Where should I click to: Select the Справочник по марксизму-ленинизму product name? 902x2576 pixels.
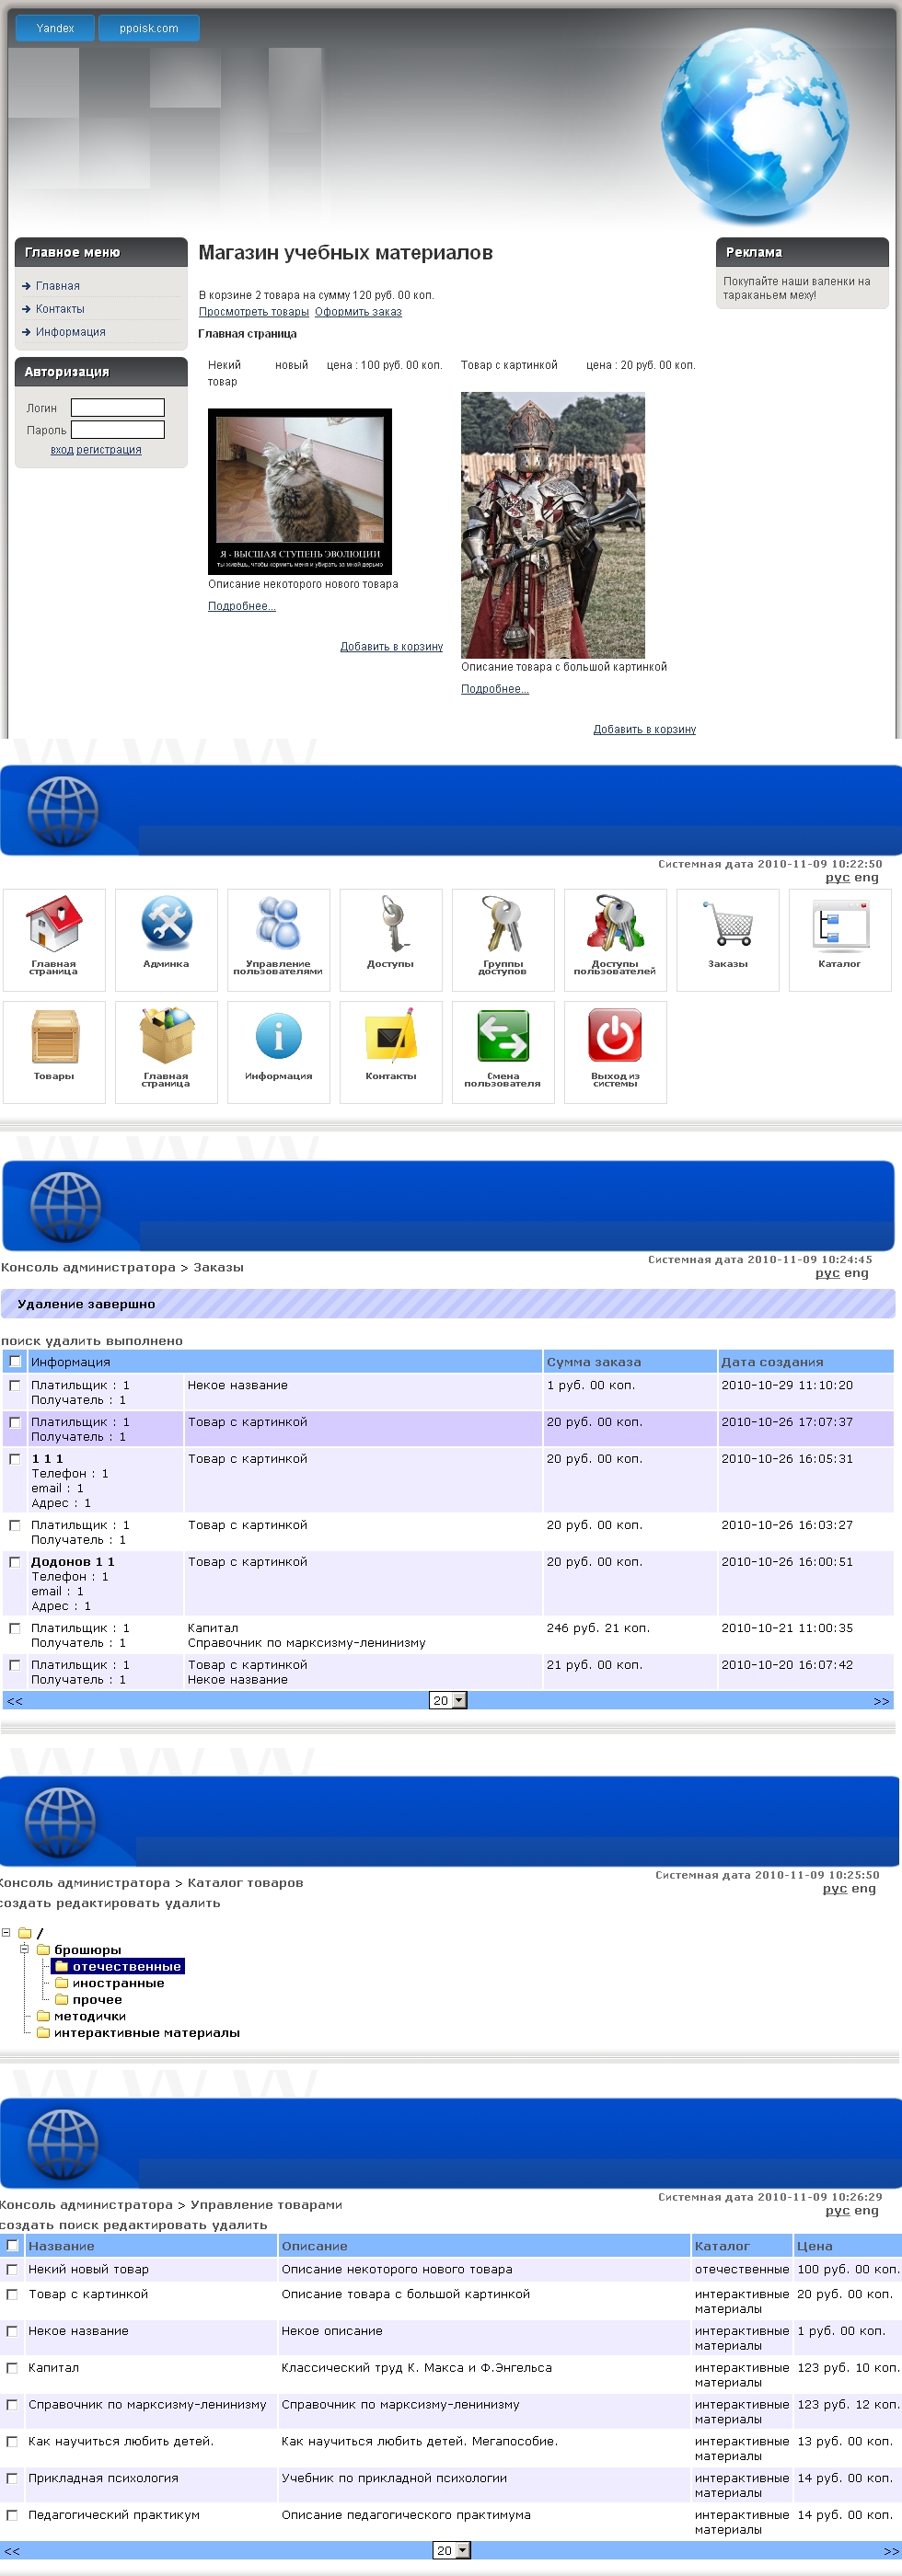pos(147,2404)
